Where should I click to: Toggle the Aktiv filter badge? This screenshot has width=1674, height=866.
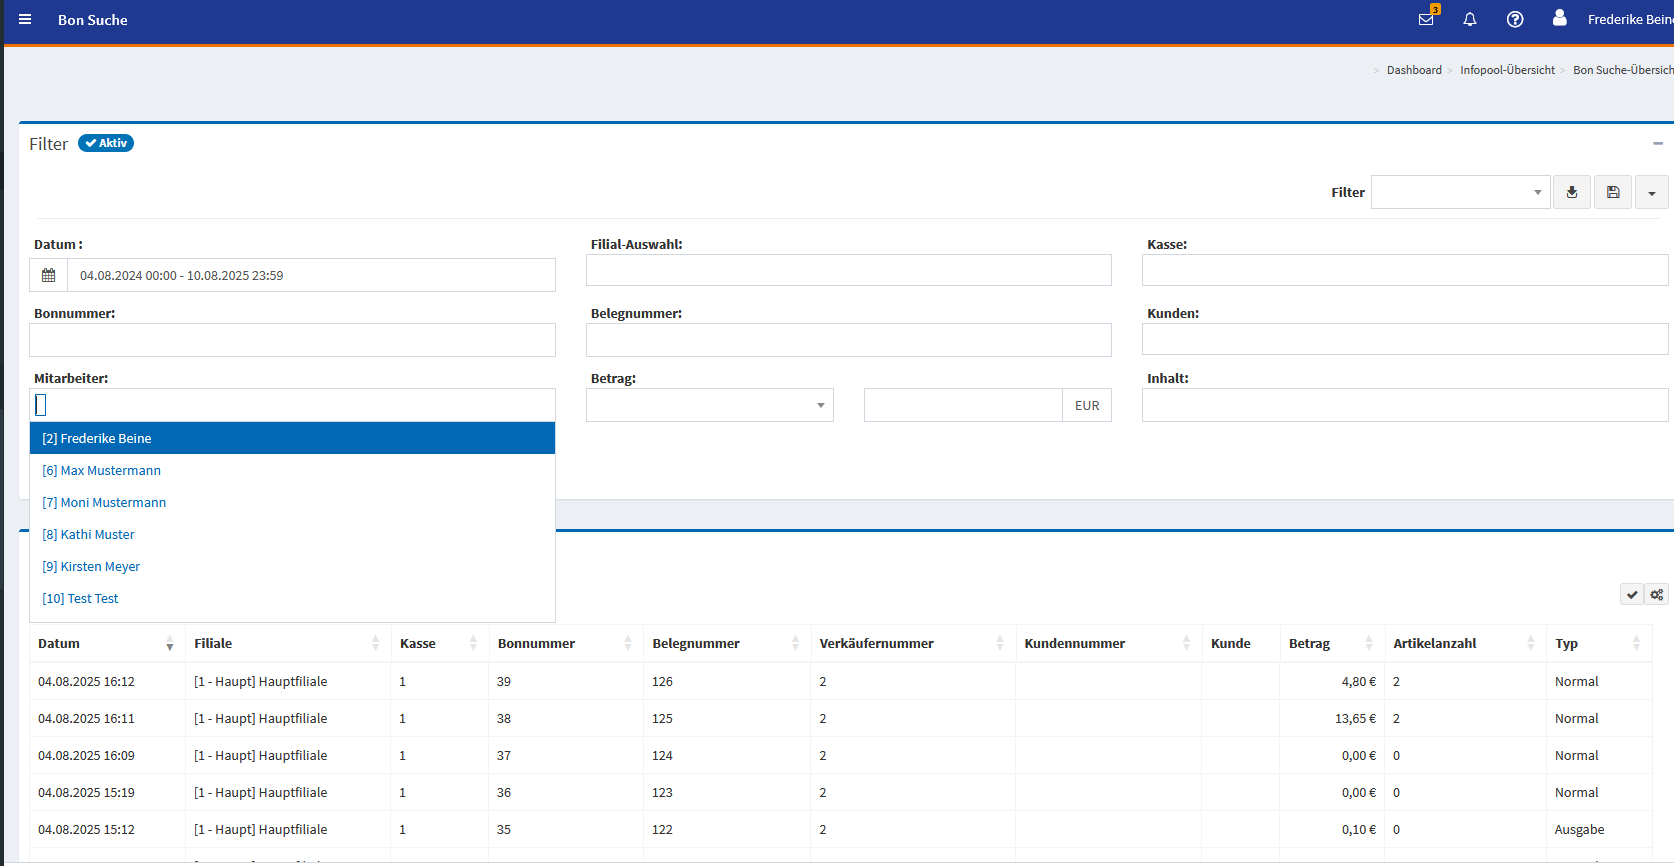point(106,143)
